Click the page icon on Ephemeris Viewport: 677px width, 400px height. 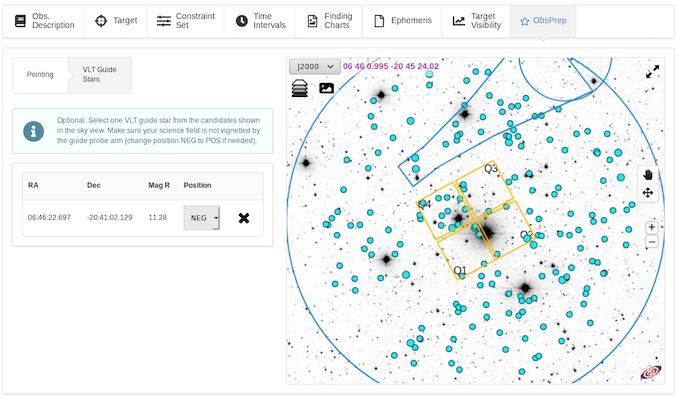coord(379,21)
